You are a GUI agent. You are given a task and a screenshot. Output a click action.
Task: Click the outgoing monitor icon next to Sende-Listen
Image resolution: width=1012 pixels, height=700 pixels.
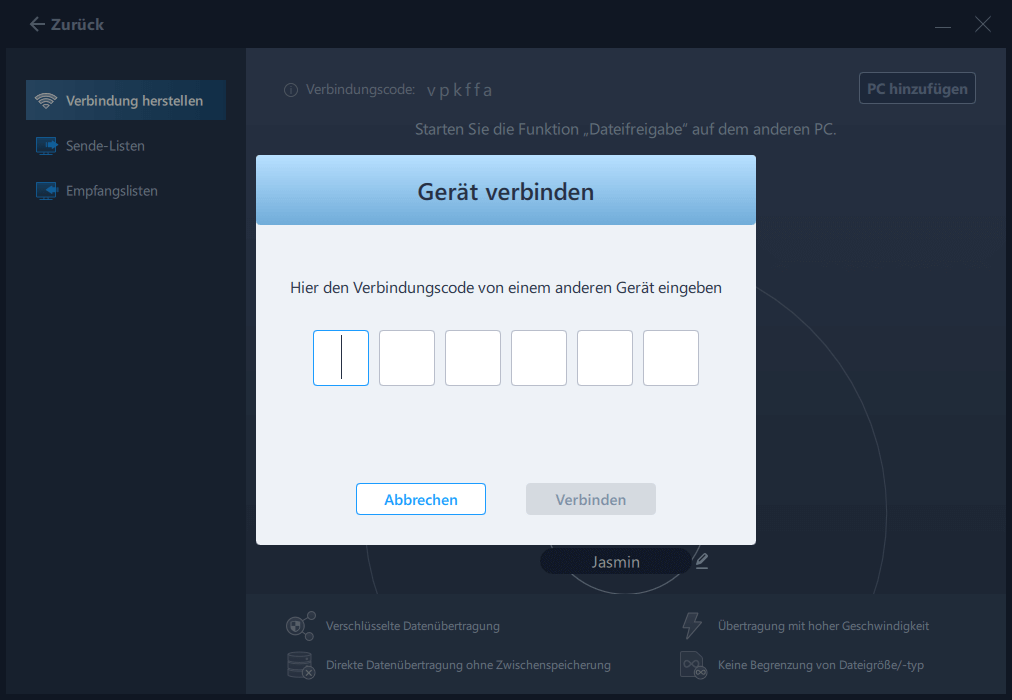point(47,145)
